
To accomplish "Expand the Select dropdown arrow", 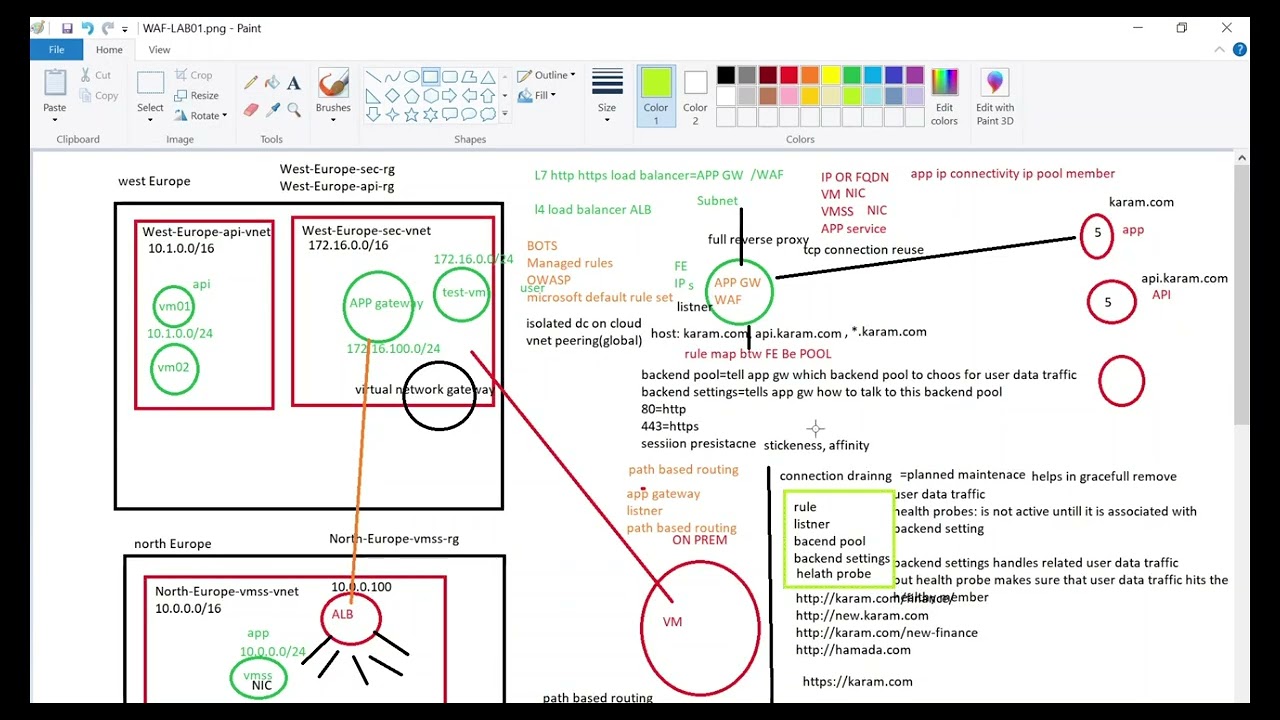I will point(150,120).
